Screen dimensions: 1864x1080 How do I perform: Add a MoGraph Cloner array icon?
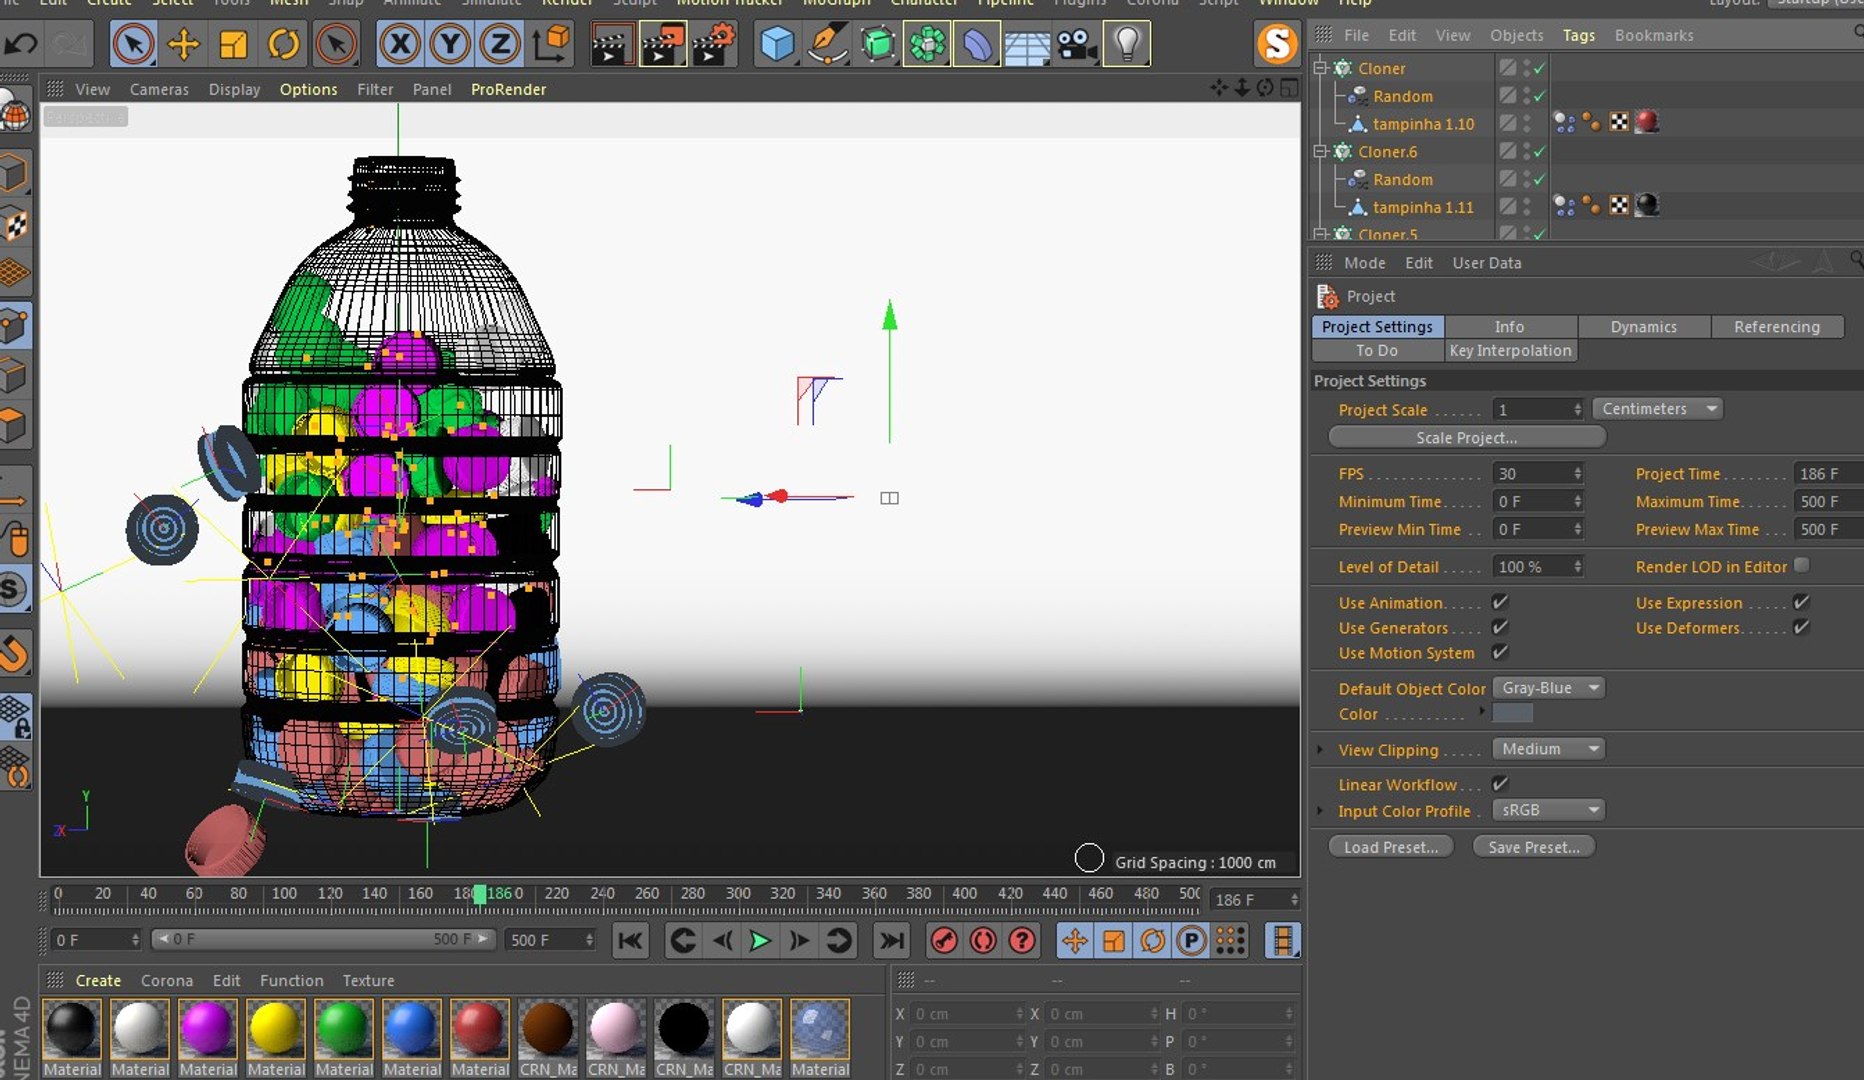pos(927,44)
